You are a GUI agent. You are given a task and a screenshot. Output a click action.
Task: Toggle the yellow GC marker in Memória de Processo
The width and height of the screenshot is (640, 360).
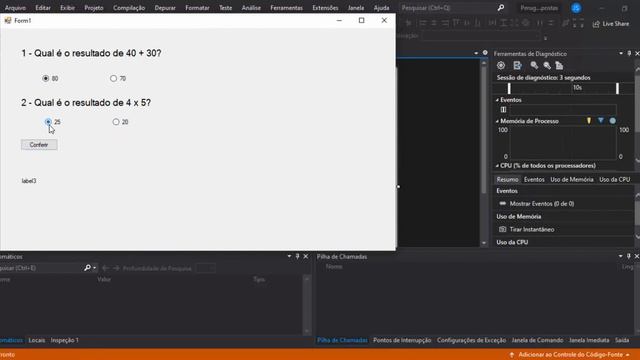[589, 121]
